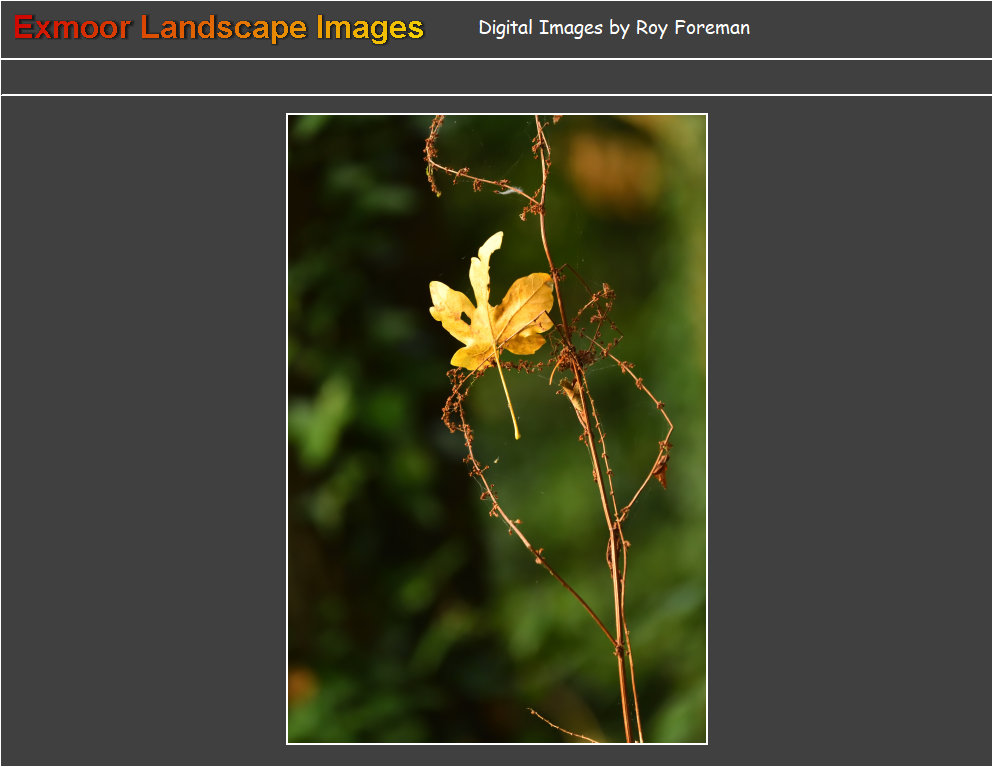Click the word 'Exmoor' in the heading
Screen dimensions: 993x767
pyautogui.click(x=72, y=28)
